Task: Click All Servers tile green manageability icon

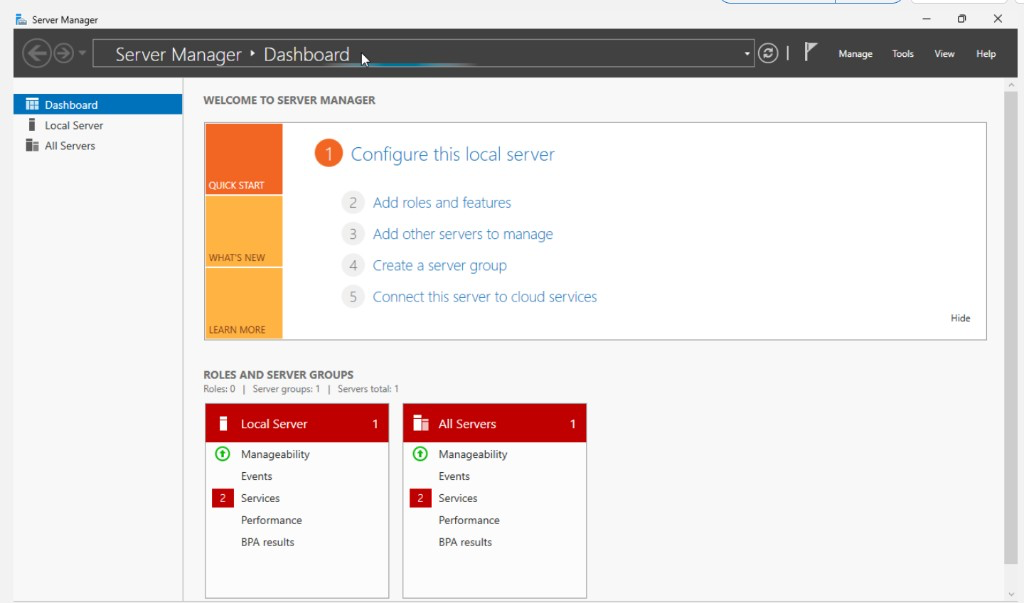Action: tap(421, 453)
